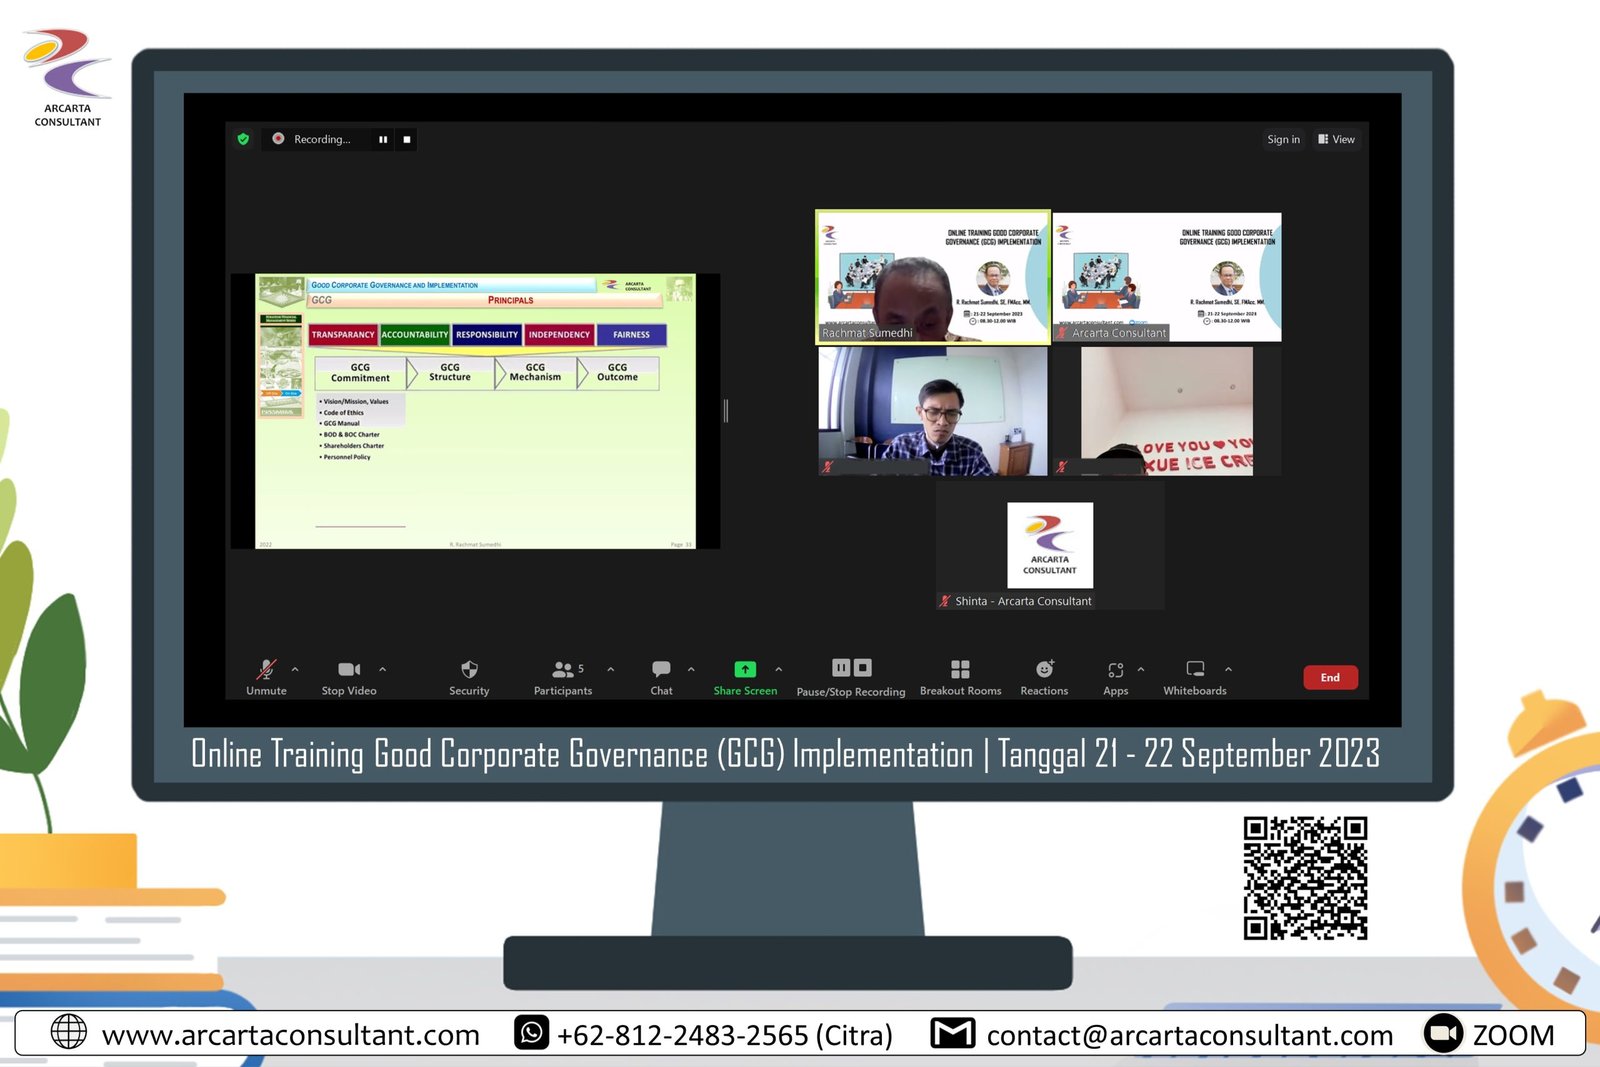Image resolution: width=1600 pixels, height=1067 pixels.
Task: Expand the arrow next to Participants
Action: pos(610,669)
